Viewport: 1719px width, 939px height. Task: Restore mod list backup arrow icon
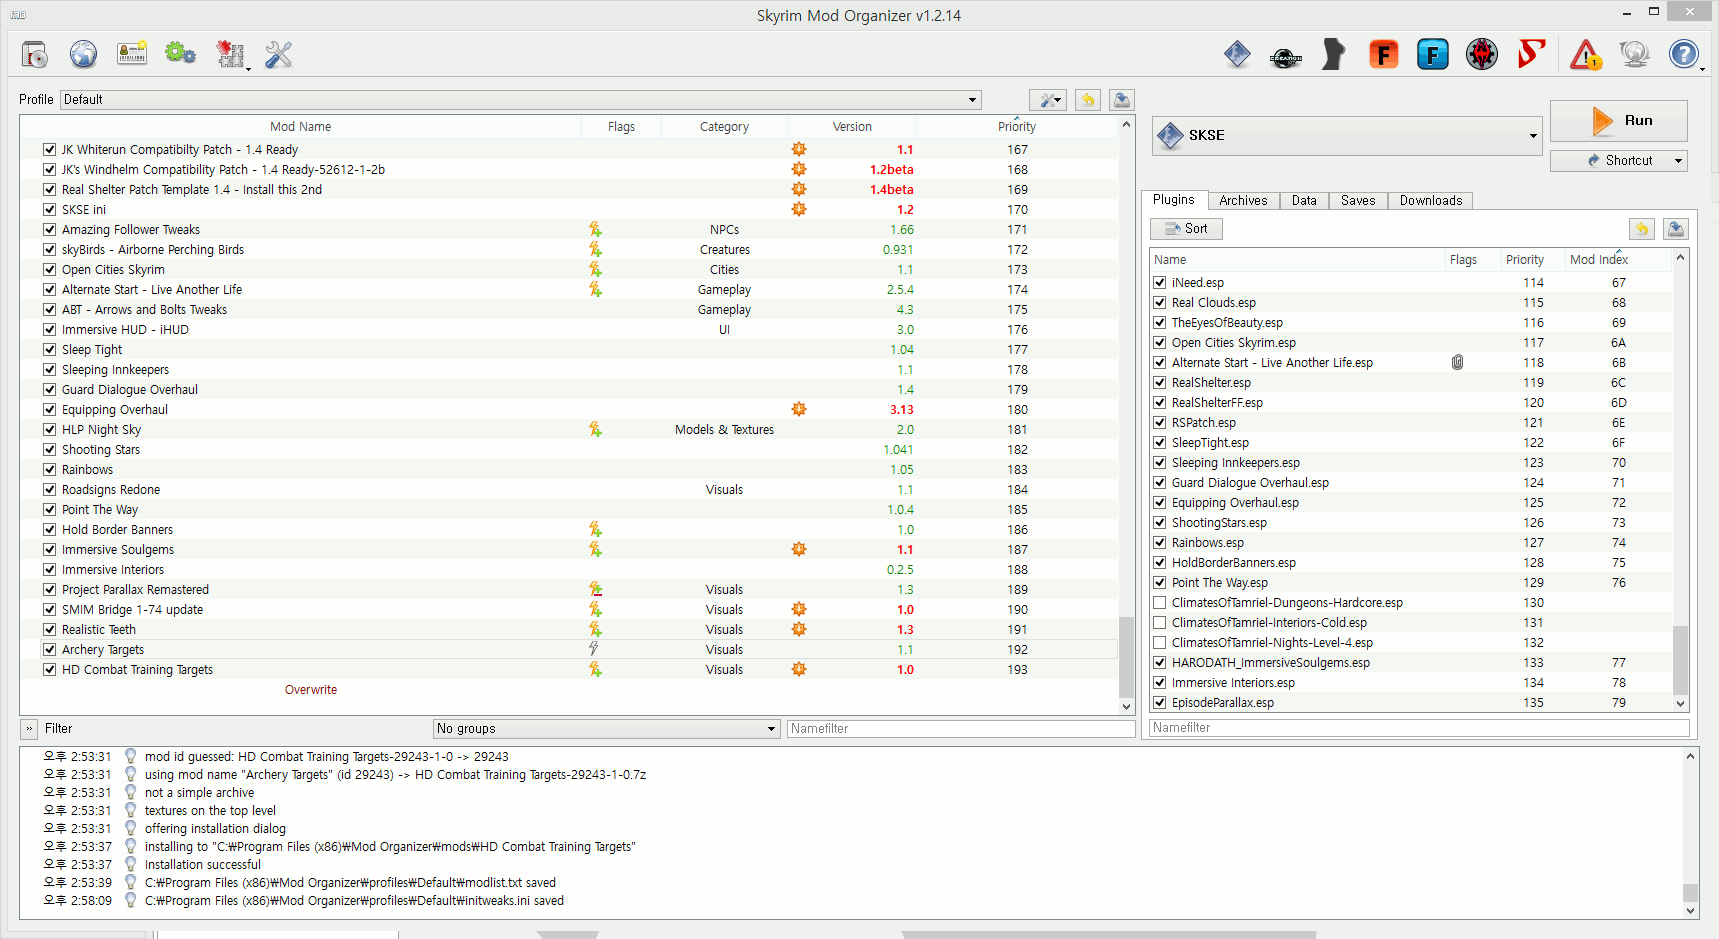[x=1088, y=100]
